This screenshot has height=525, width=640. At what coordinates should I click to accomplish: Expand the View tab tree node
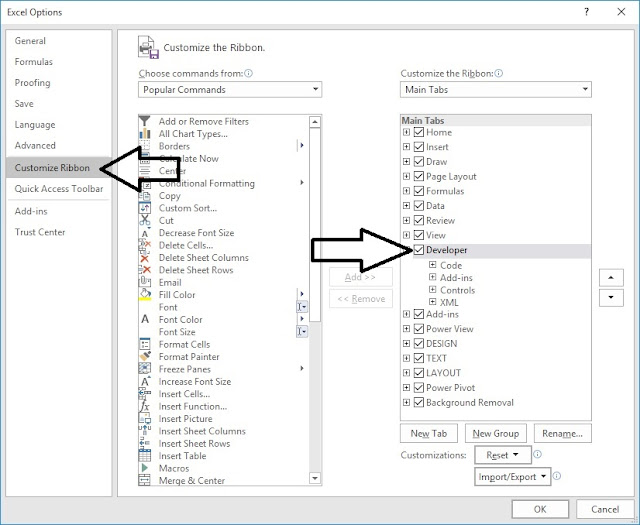point(406,235)
